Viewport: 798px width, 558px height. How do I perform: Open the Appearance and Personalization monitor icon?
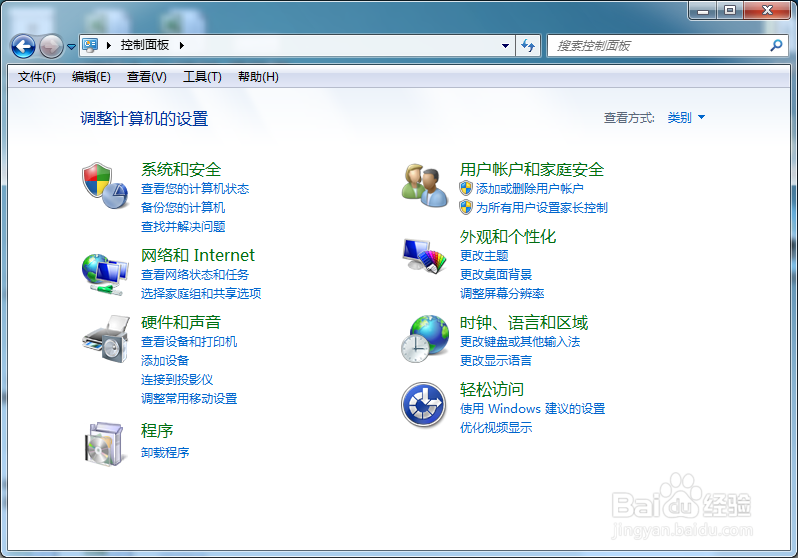click(424, 256)
